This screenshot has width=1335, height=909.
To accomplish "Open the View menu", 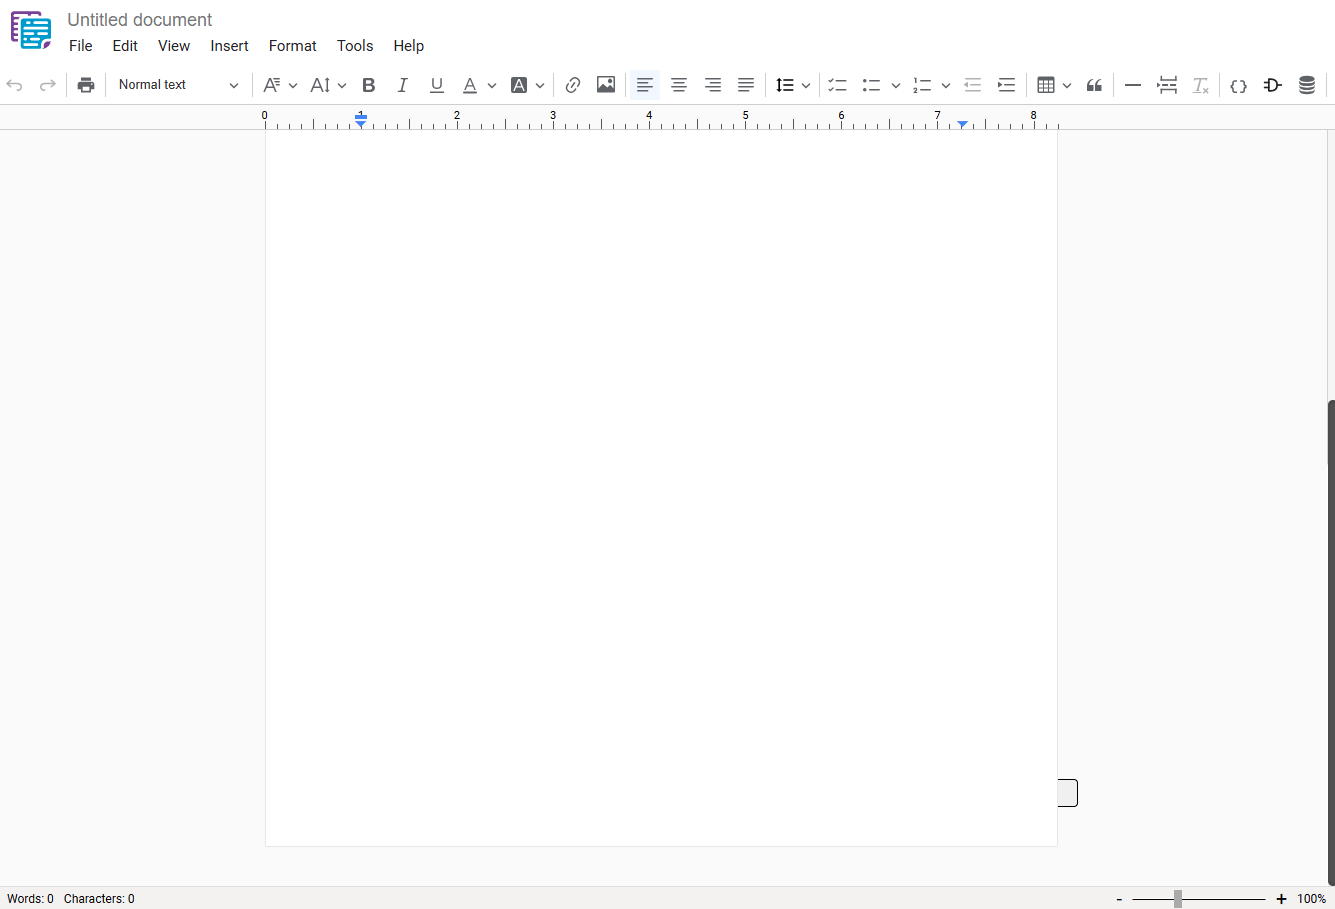I will [174, 46].
